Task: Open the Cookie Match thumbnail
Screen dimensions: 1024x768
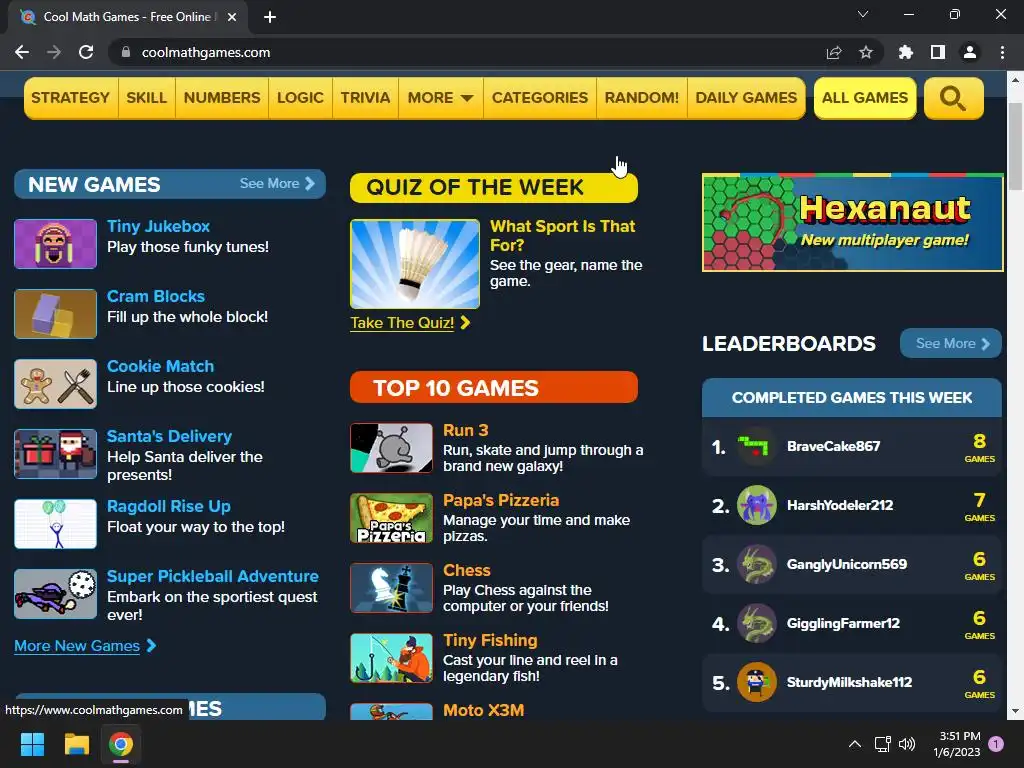Action: tap(56, 383)
